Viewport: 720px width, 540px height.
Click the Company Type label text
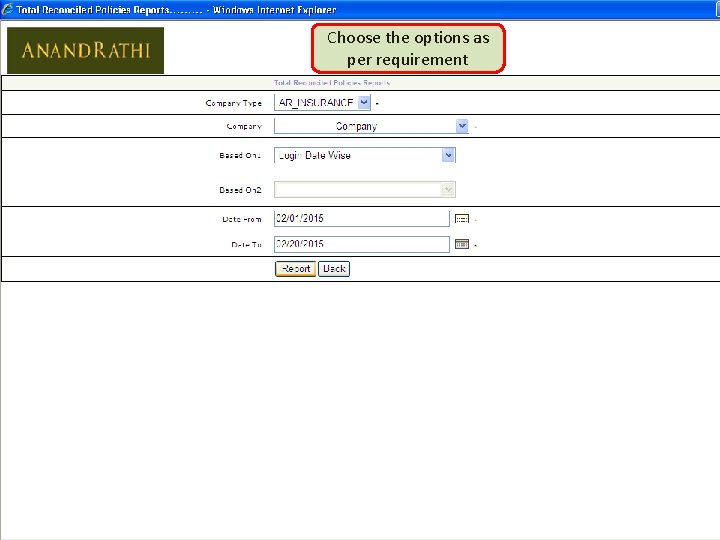[x=234, y=103]
